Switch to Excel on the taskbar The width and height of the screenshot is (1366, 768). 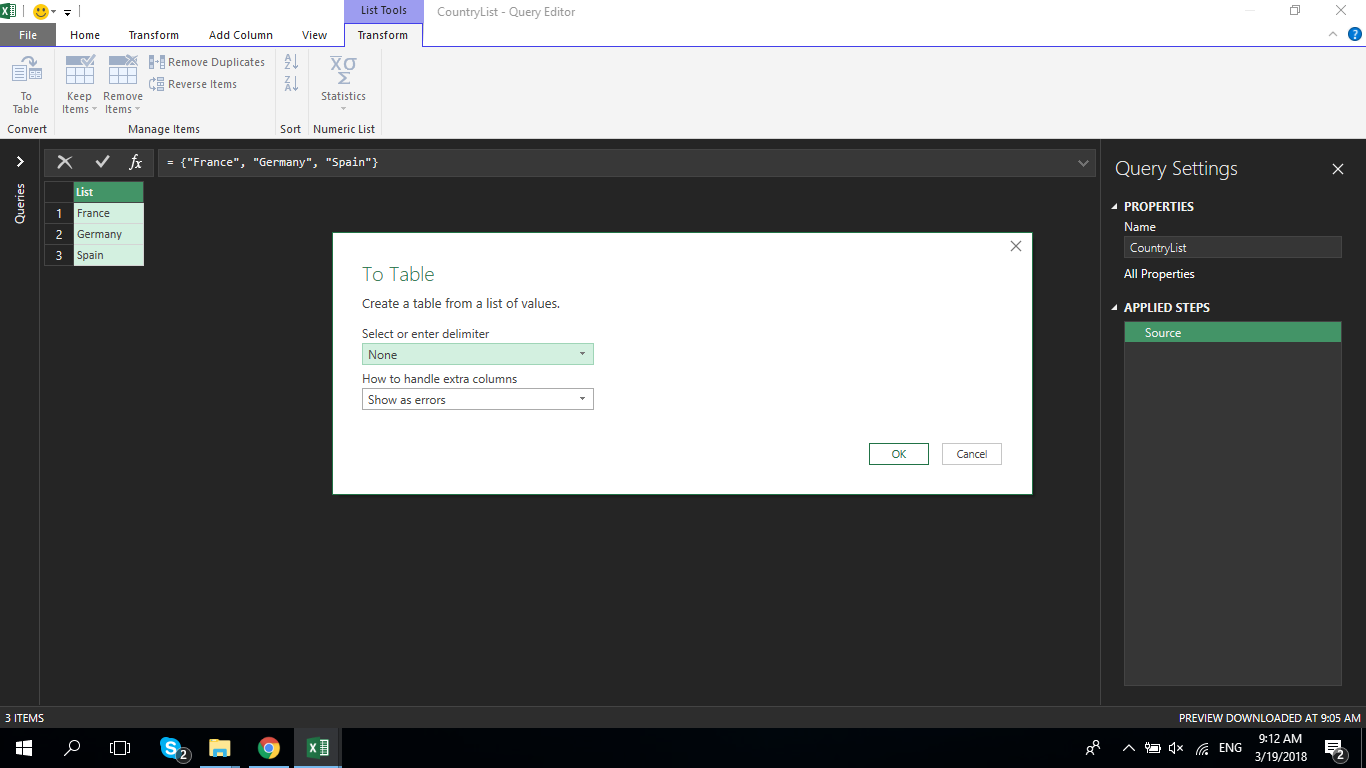[317, 748]
